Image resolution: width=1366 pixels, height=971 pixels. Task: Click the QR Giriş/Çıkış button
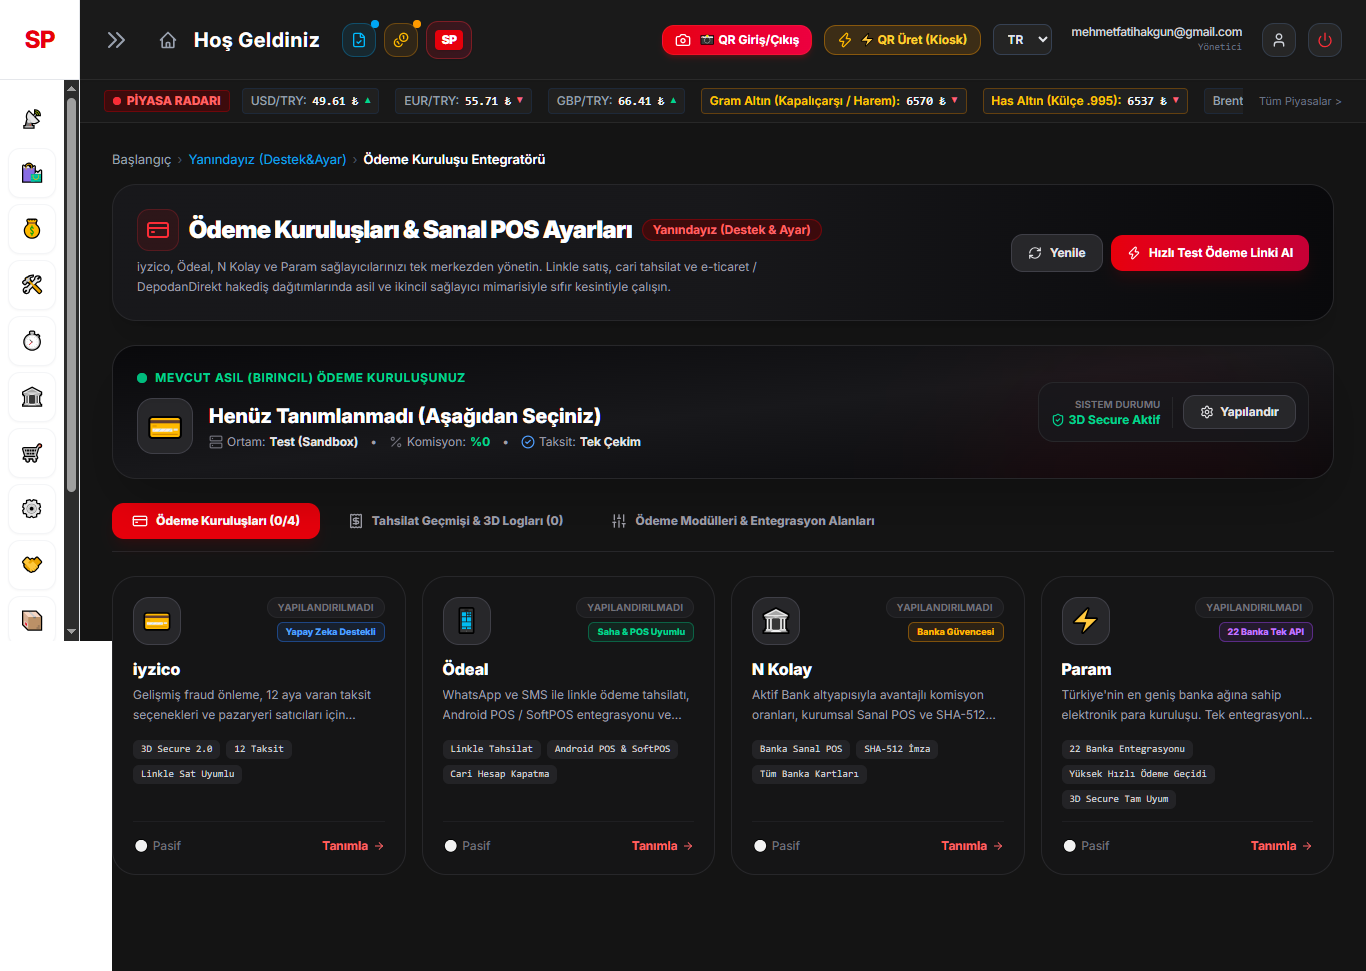(x=736, y=40)
